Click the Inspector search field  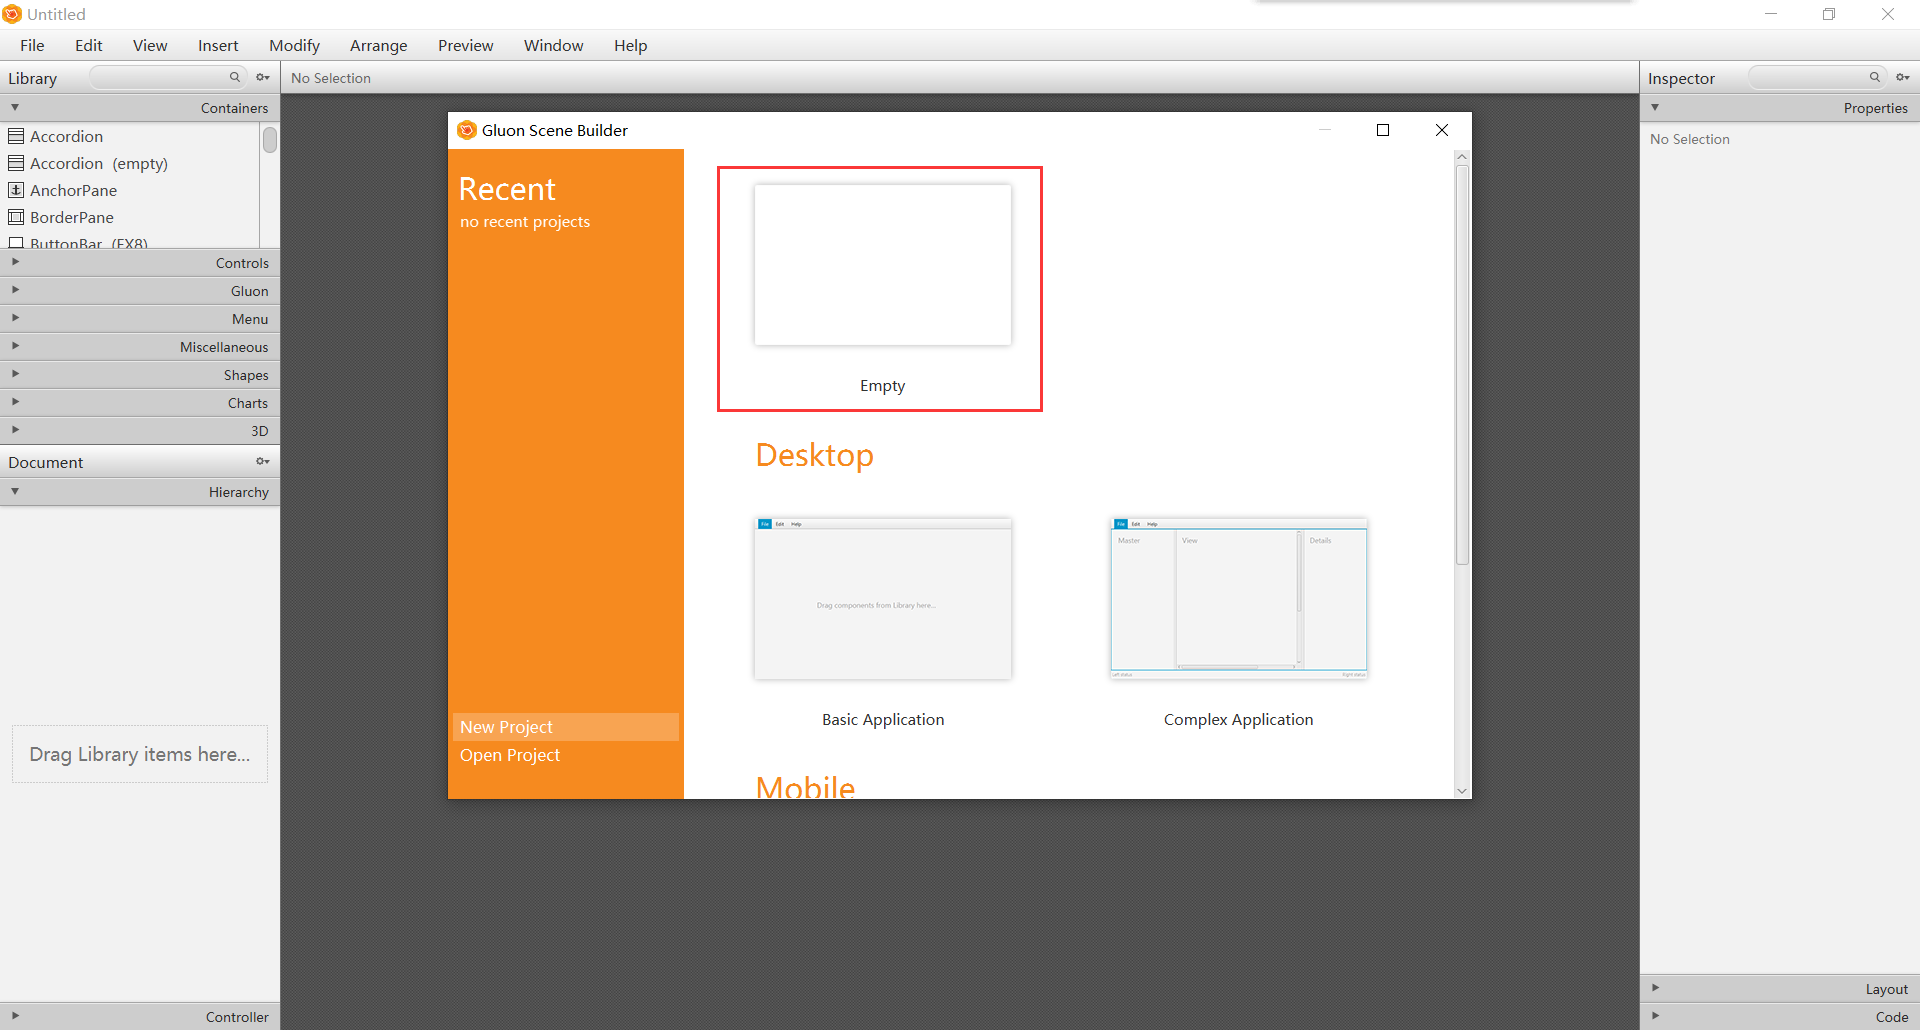1817,77
